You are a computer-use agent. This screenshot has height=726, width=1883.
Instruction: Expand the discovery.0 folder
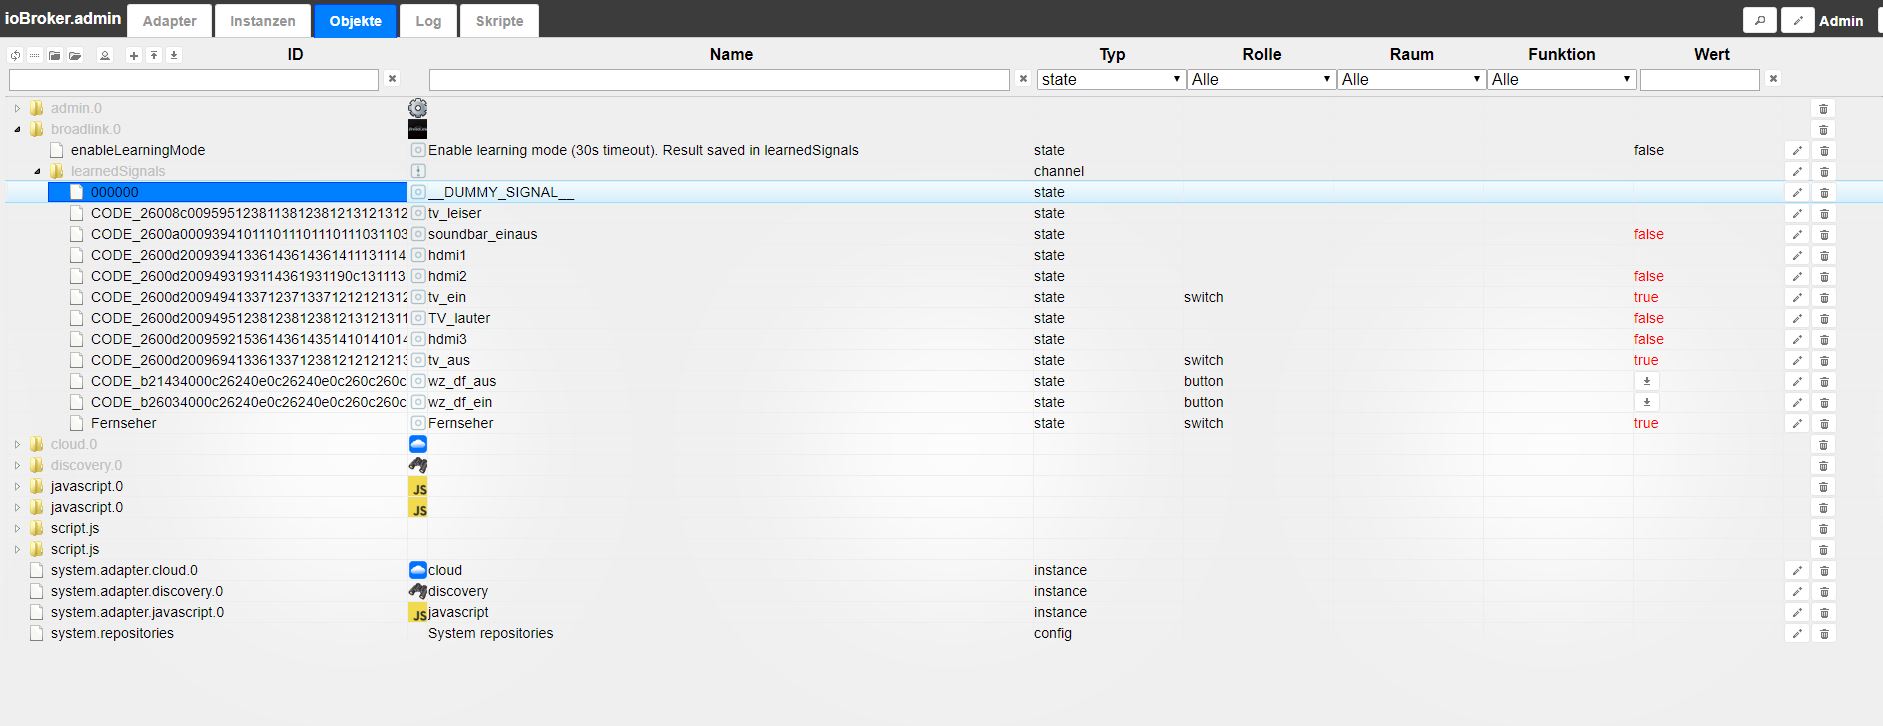click(17, 465)
